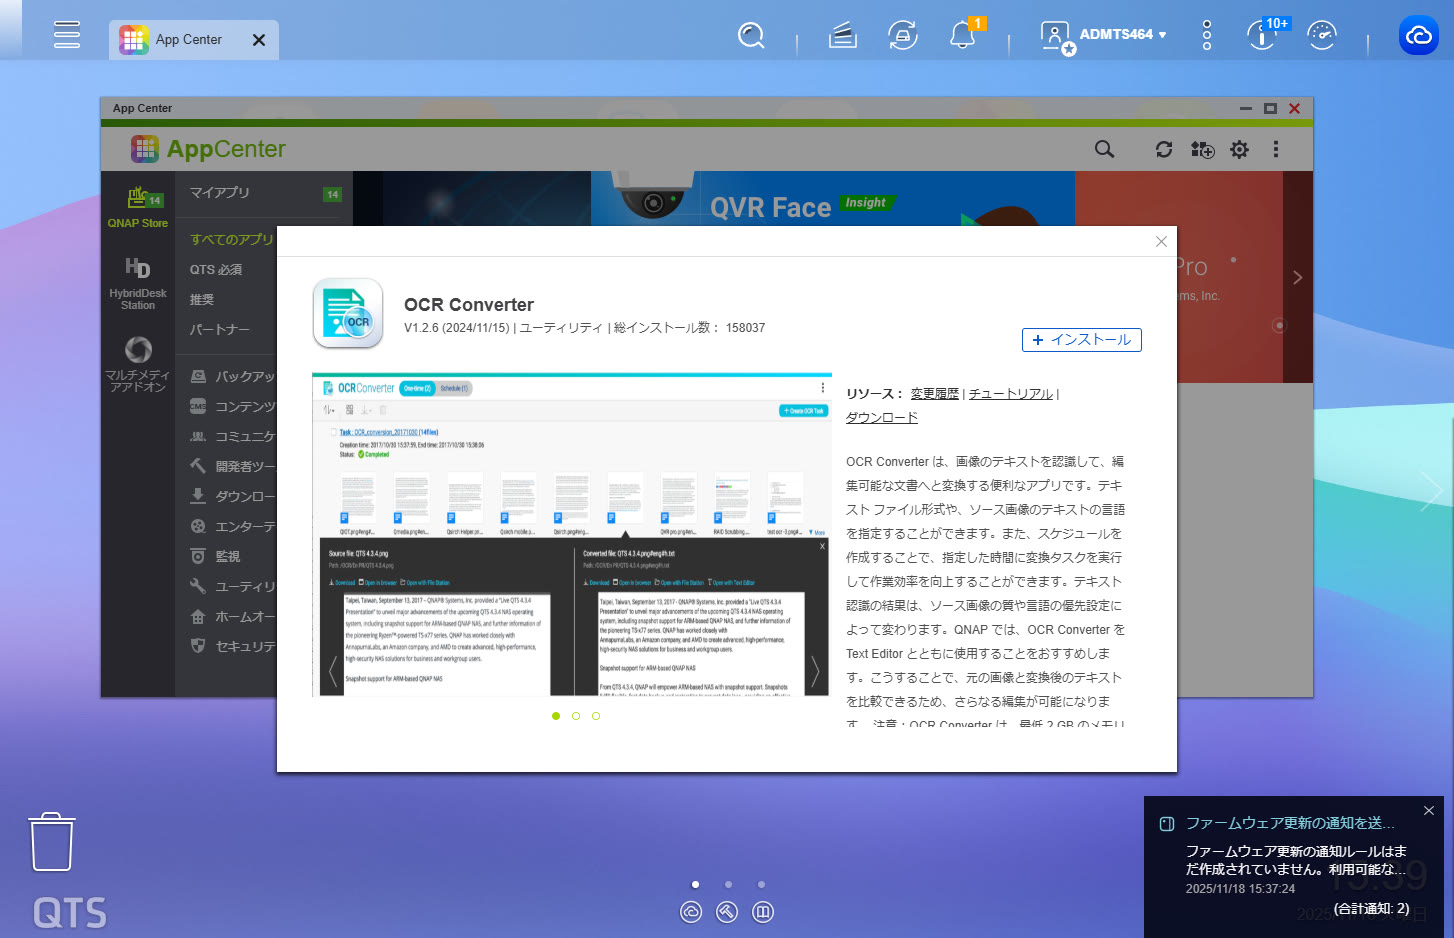
Task: Select the first screenshot carousel dot
Action: coord(556,716)
